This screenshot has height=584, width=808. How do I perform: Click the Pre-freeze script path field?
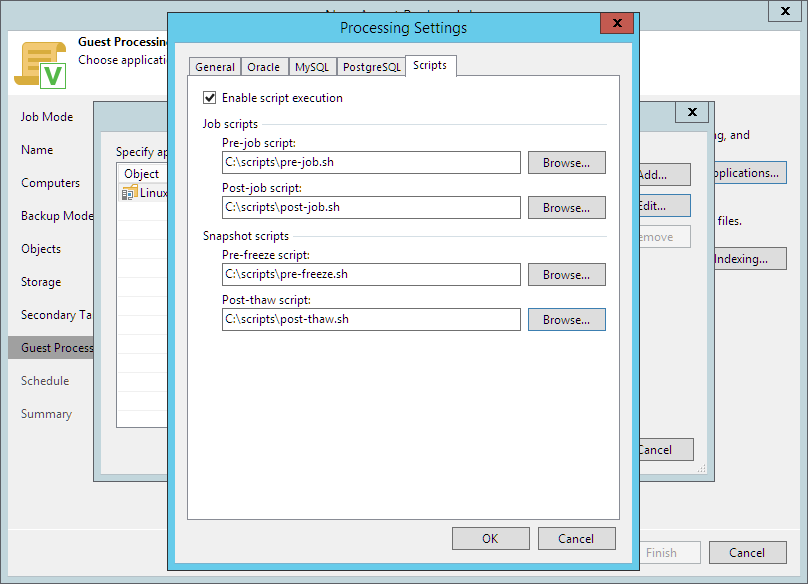click(371, 274)
